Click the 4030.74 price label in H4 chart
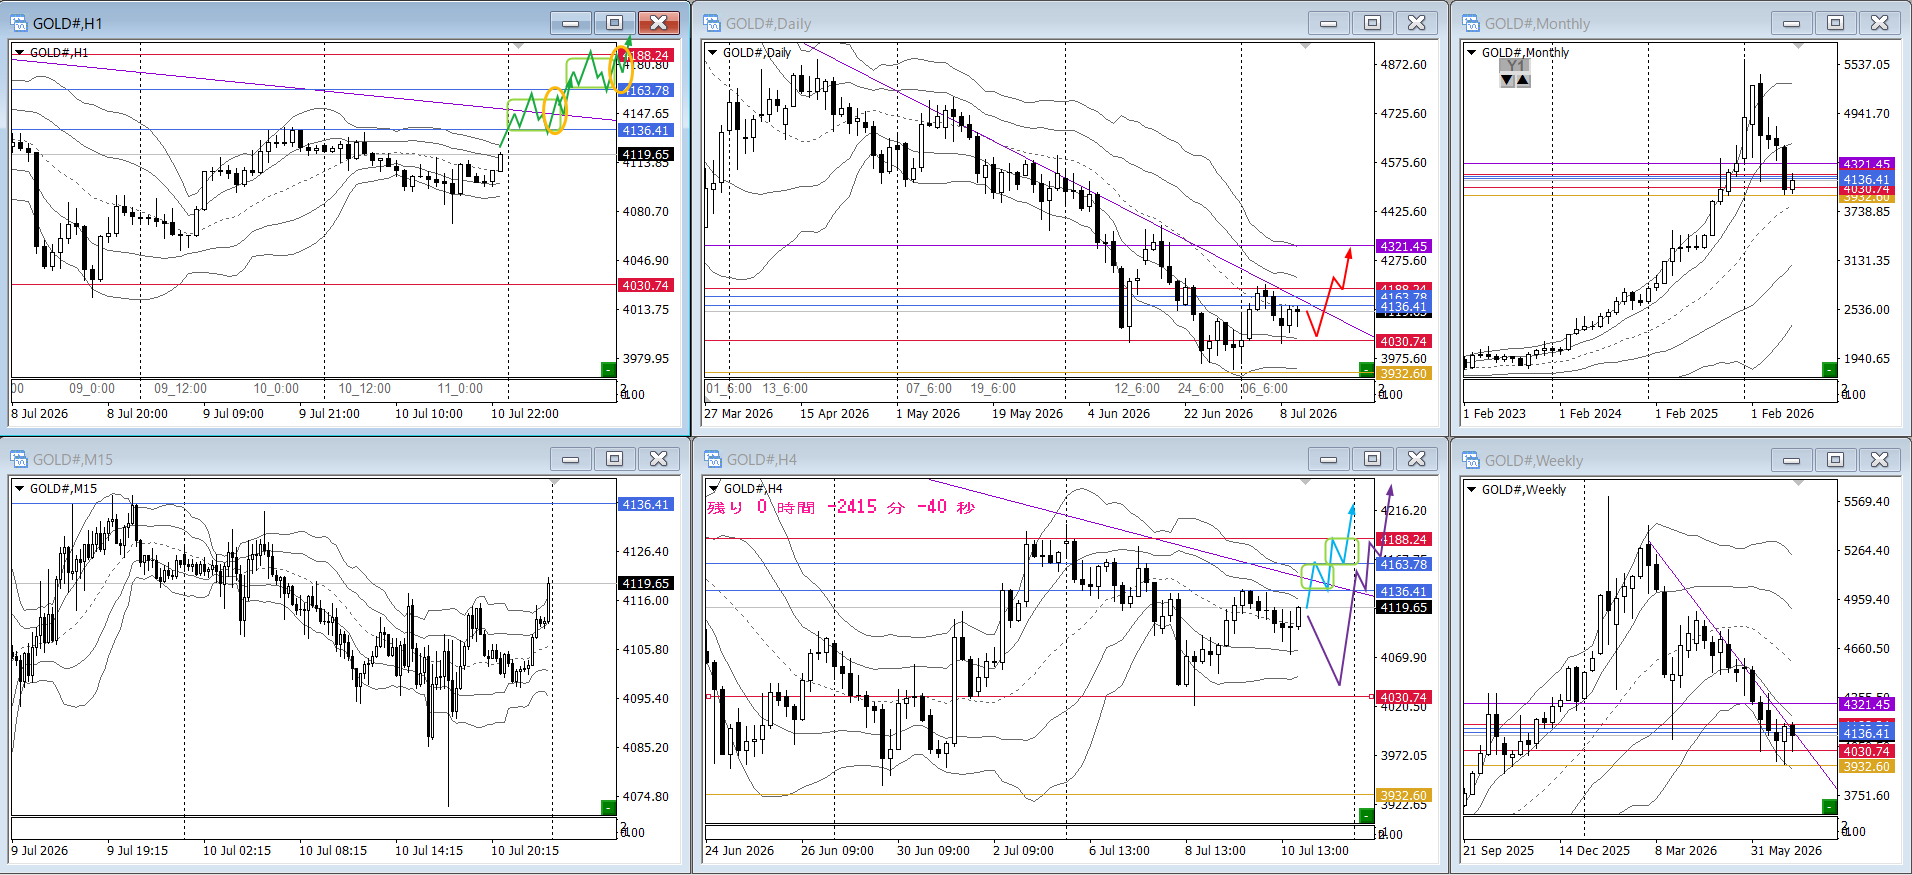Viewport: 1912px width, 875px height. tap(1403, 698)
